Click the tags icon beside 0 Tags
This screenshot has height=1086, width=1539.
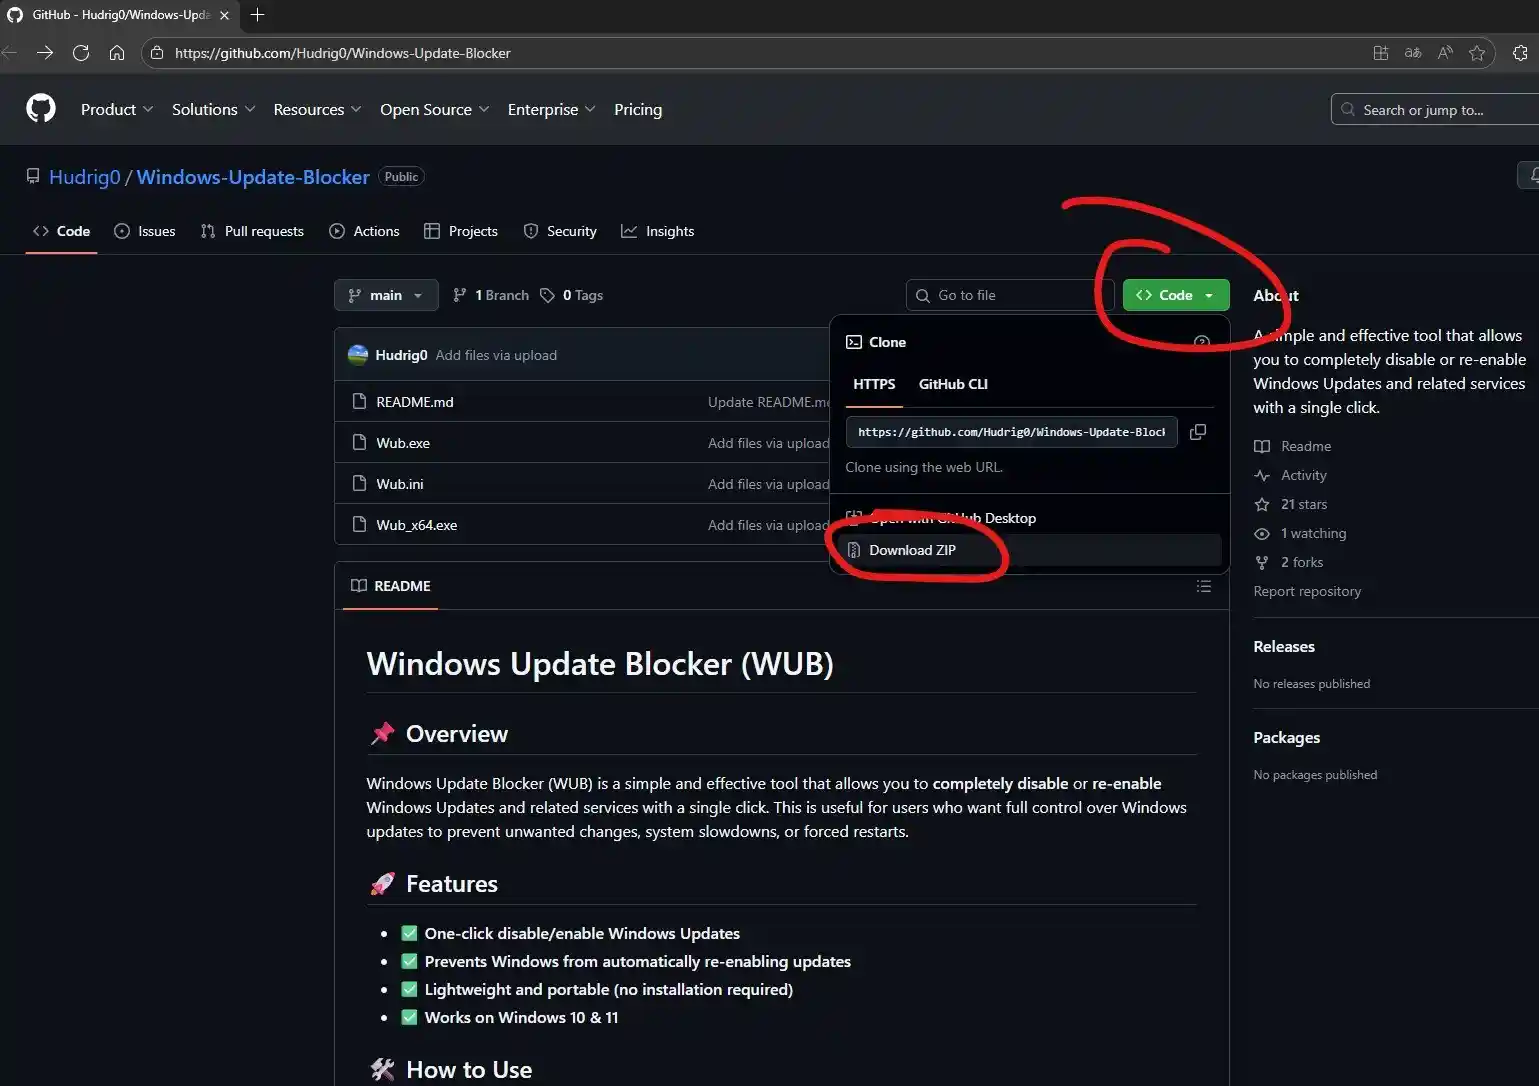547,294
